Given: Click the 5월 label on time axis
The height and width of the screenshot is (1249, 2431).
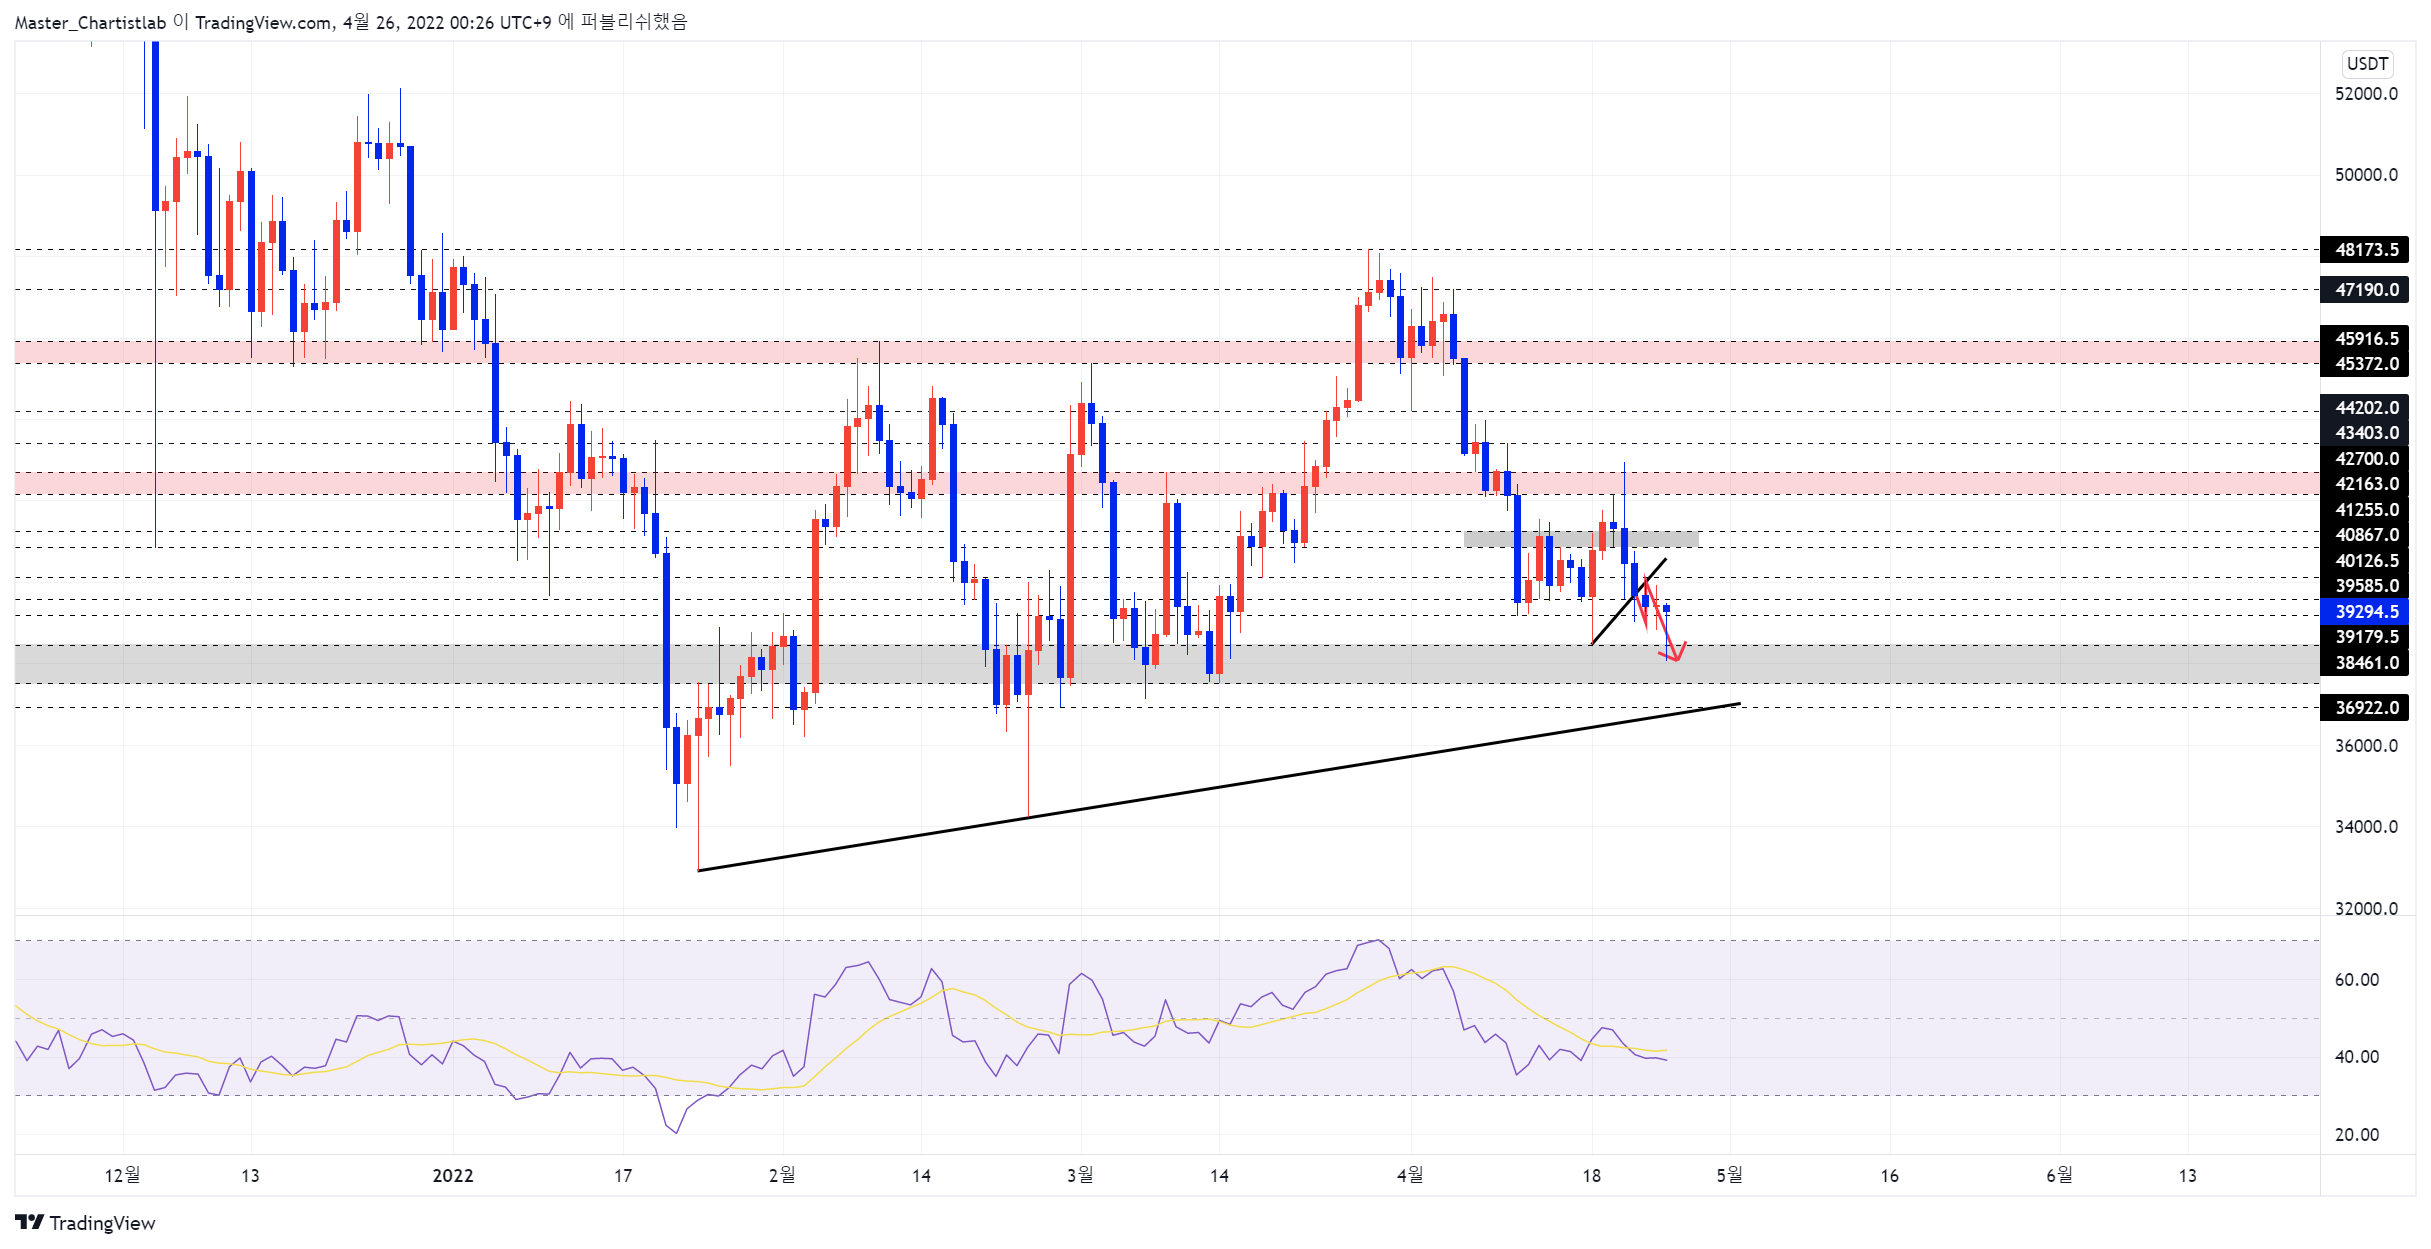Looking at the screenshot, I should pos(1730,1176).
